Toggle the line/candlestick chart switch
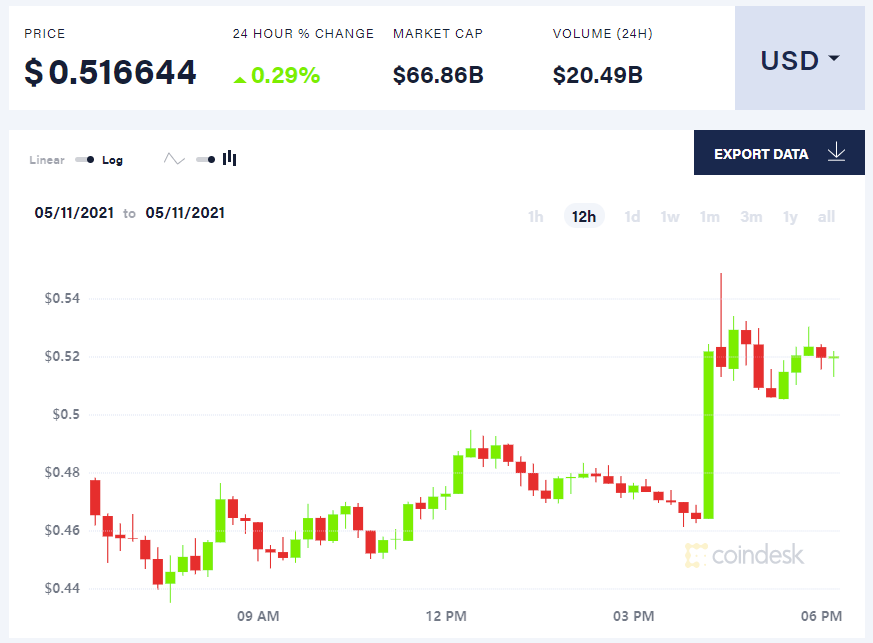 (x=206, y=159)
